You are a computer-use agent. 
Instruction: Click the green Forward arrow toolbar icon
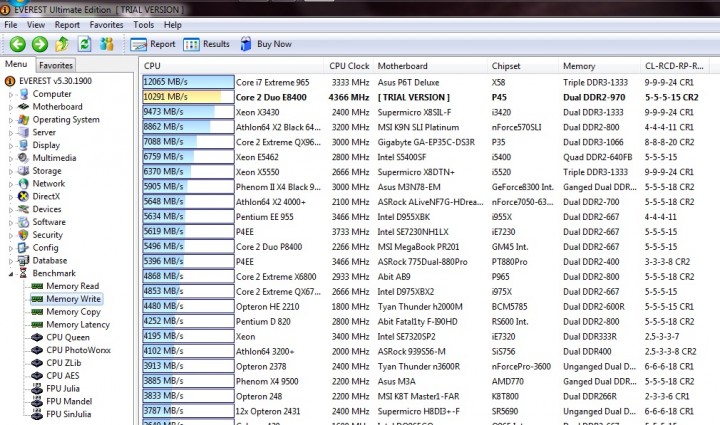pyautogui.click(x=40, y=44)
